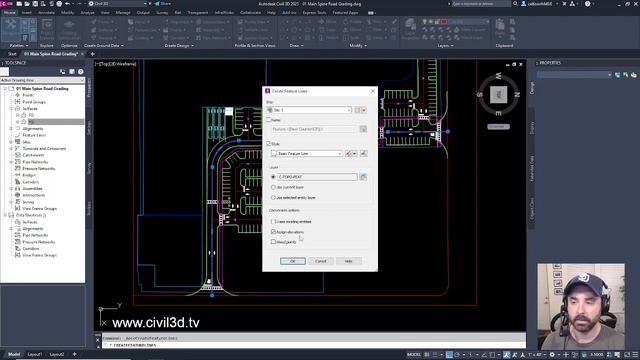Open the Analyze ribbon tab

(x=87, y=13)
